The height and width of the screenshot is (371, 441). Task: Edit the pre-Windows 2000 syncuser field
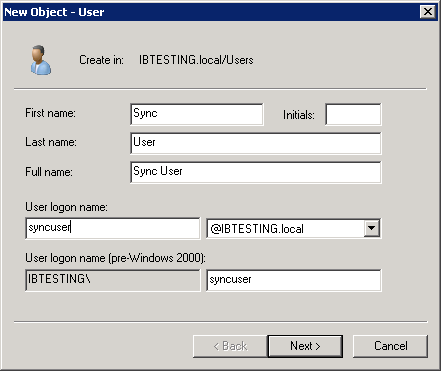(294, 280)
